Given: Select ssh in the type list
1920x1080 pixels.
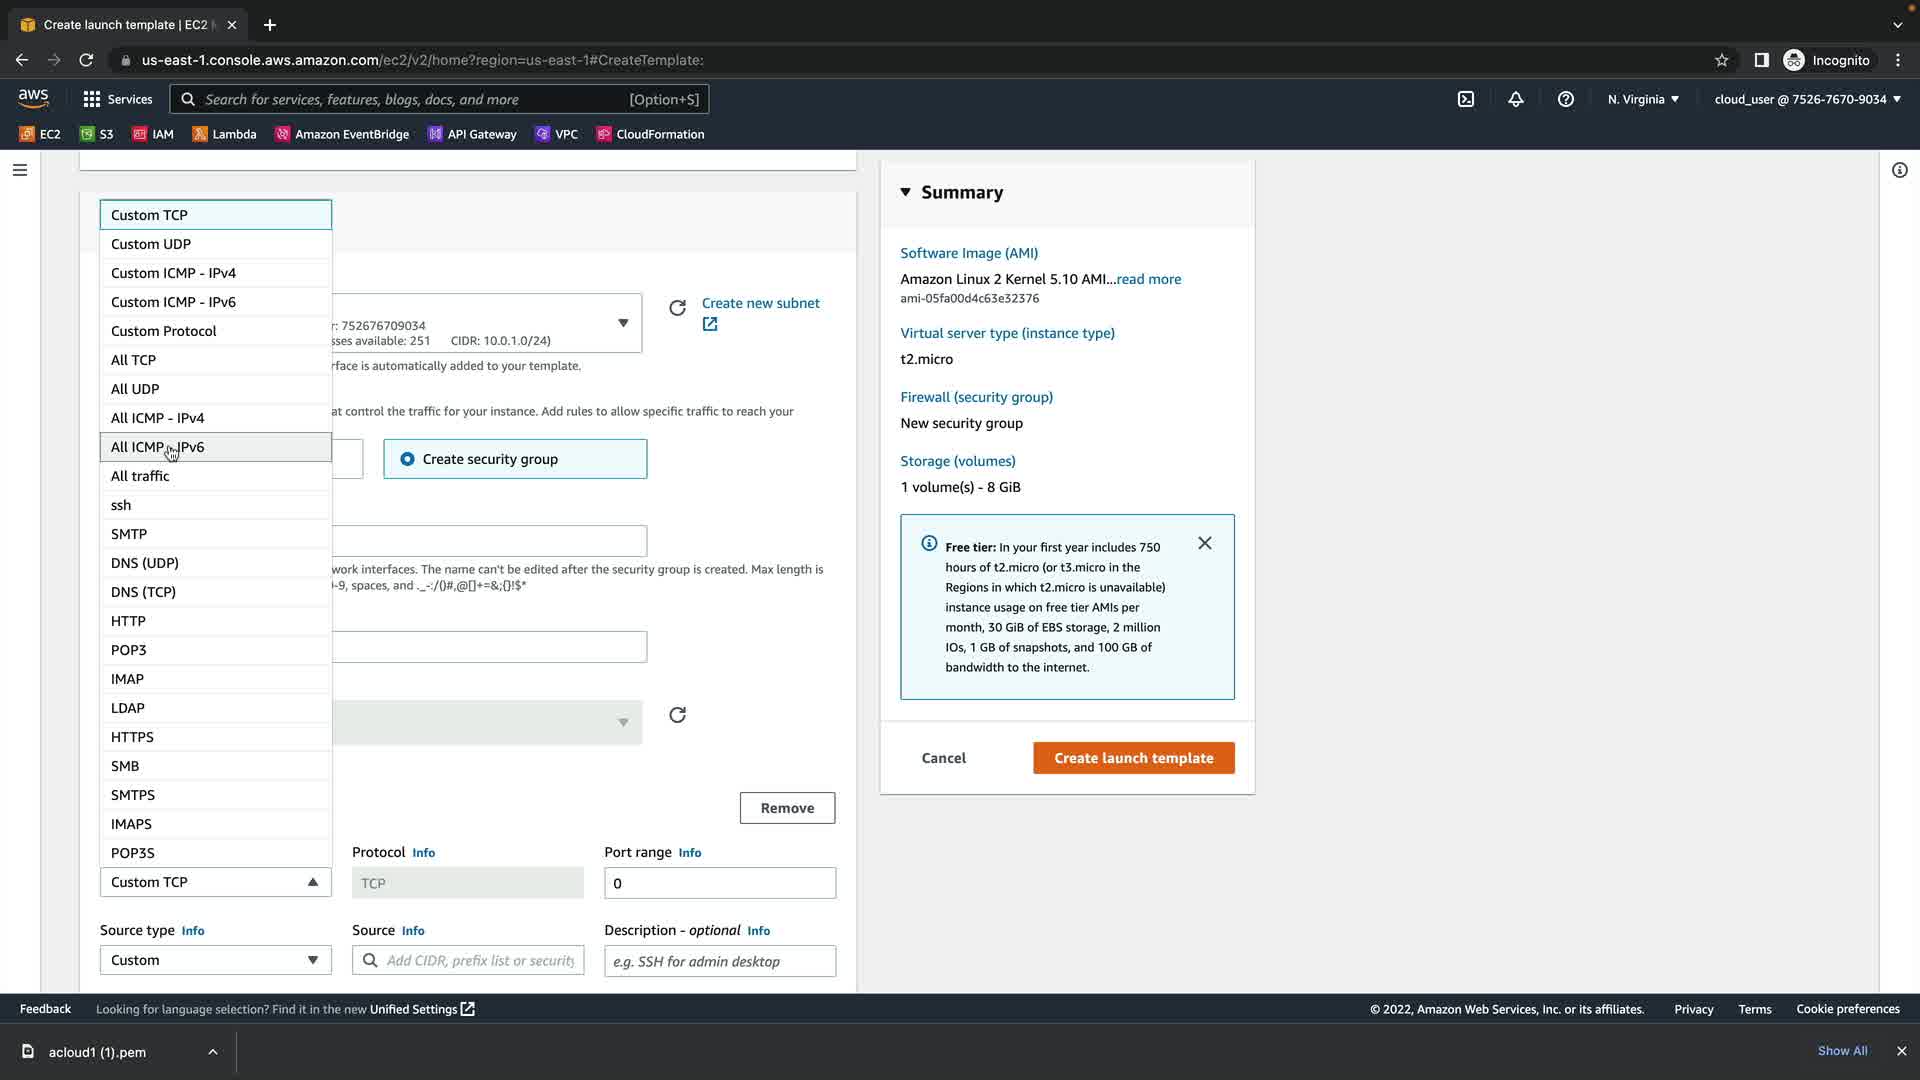Looking at the screenshot, I should (x=121, y=505).
